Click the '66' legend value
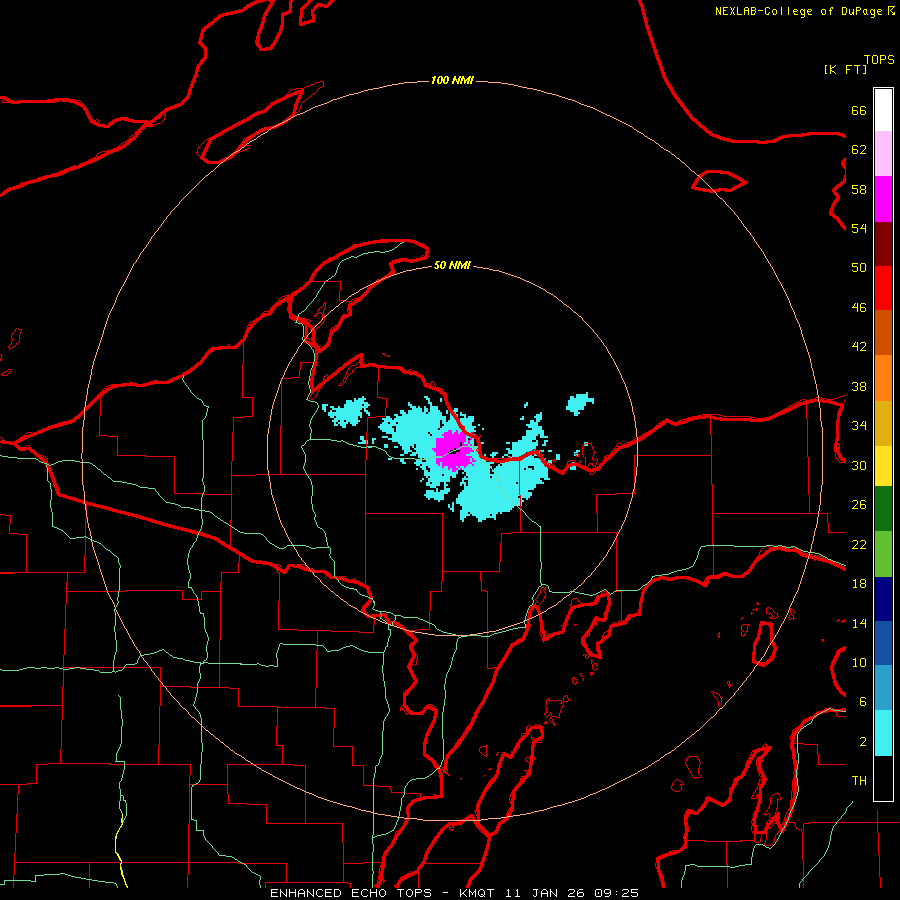 click(859, 110)
